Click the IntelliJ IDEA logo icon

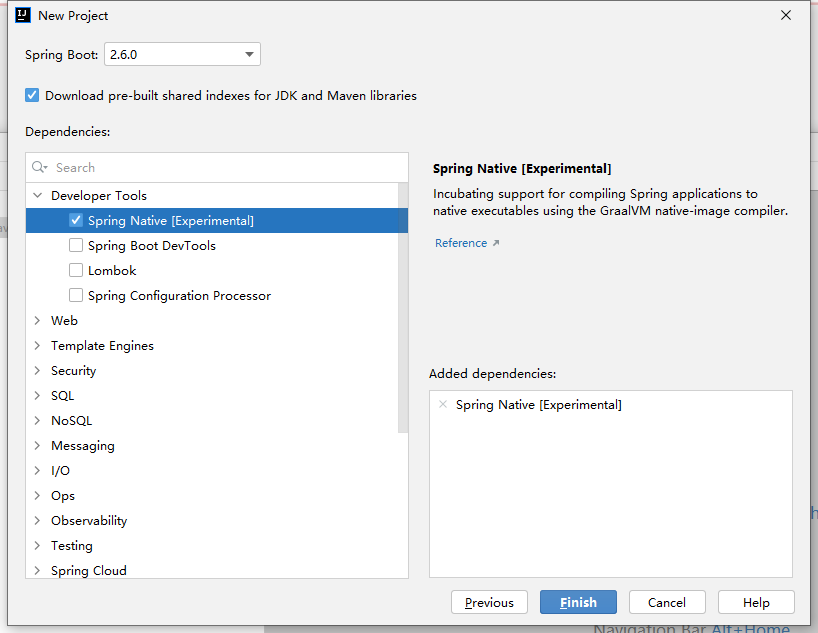(x=23, y=15)
